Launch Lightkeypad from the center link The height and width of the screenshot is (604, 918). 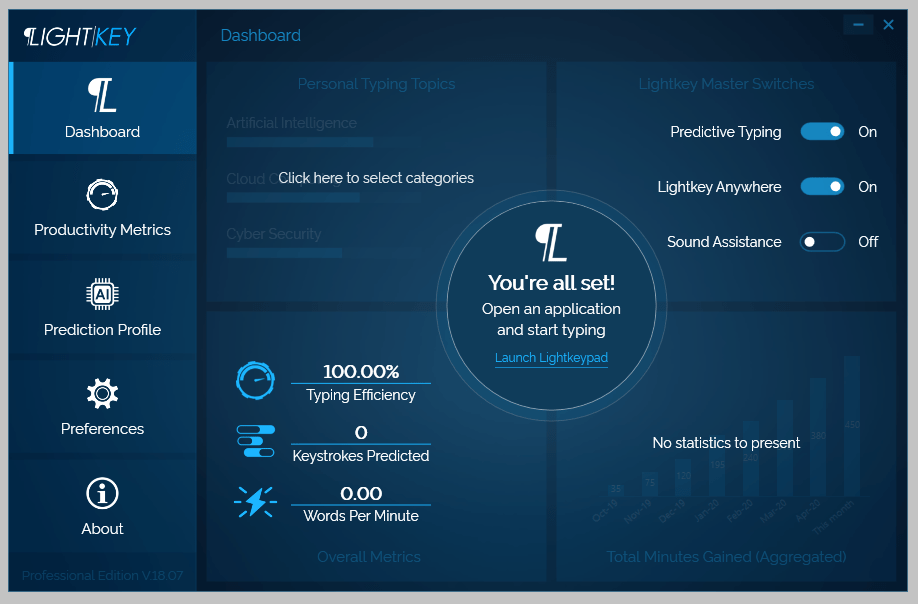(551, 358)
